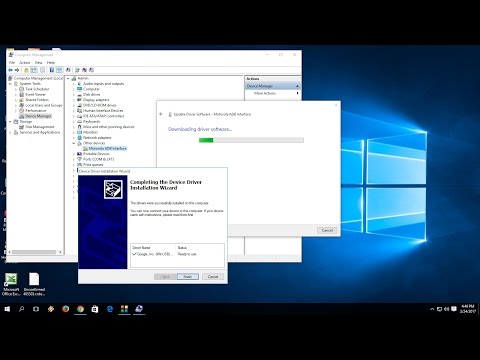Expand Services and Applications node
The image size is (480, 360).
[10, 132]
